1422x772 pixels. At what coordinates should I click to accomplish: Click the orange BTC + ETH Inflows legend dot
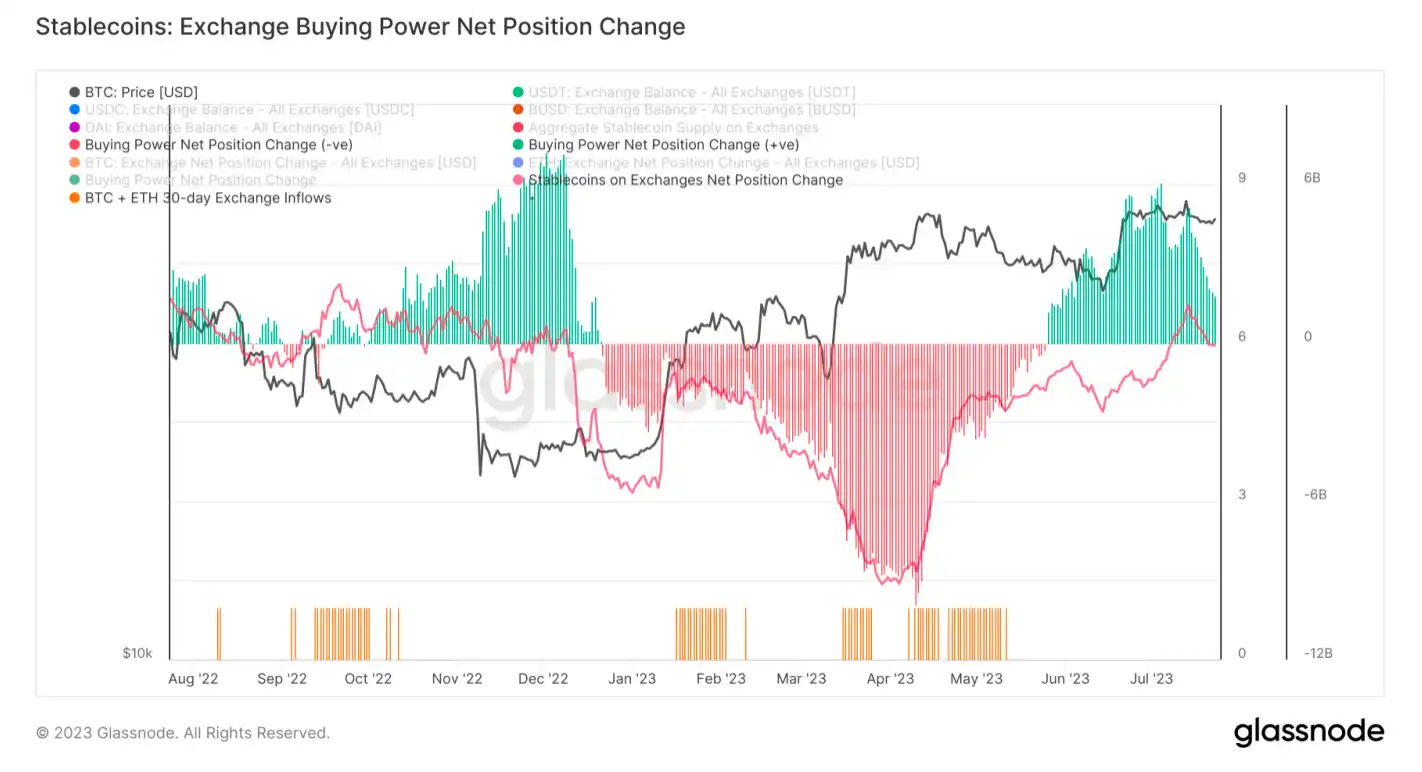[75, 198]
